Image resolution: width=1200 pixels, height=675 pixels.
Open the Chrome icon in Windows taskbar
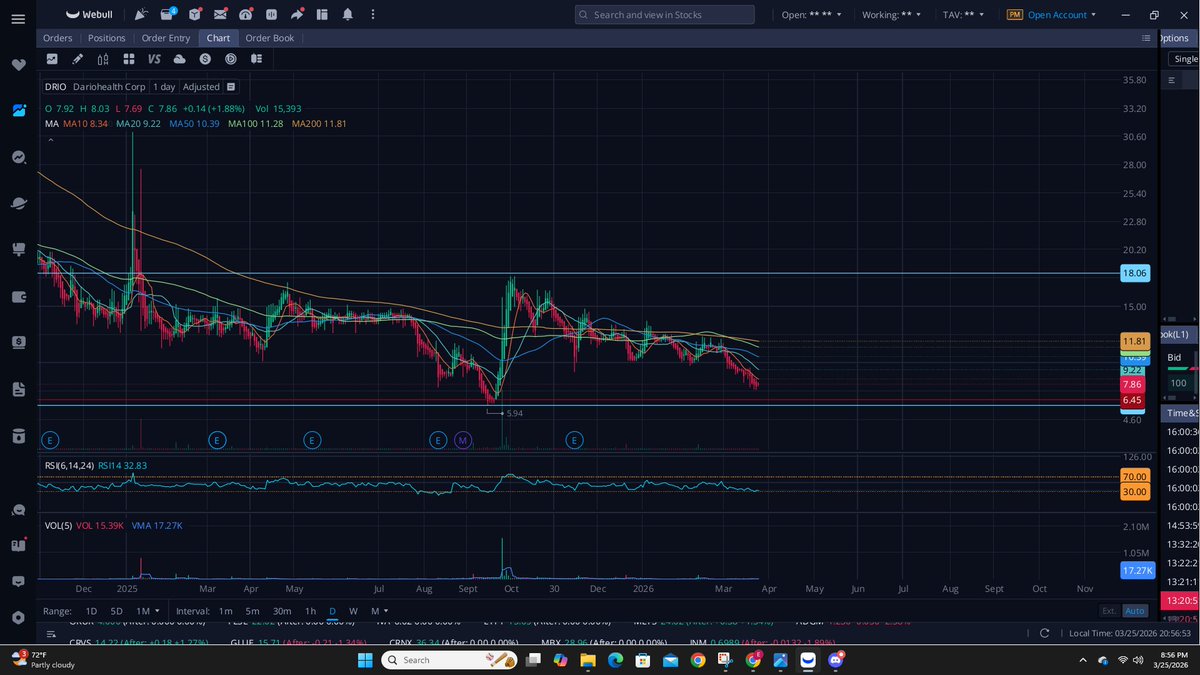[698, 660]
